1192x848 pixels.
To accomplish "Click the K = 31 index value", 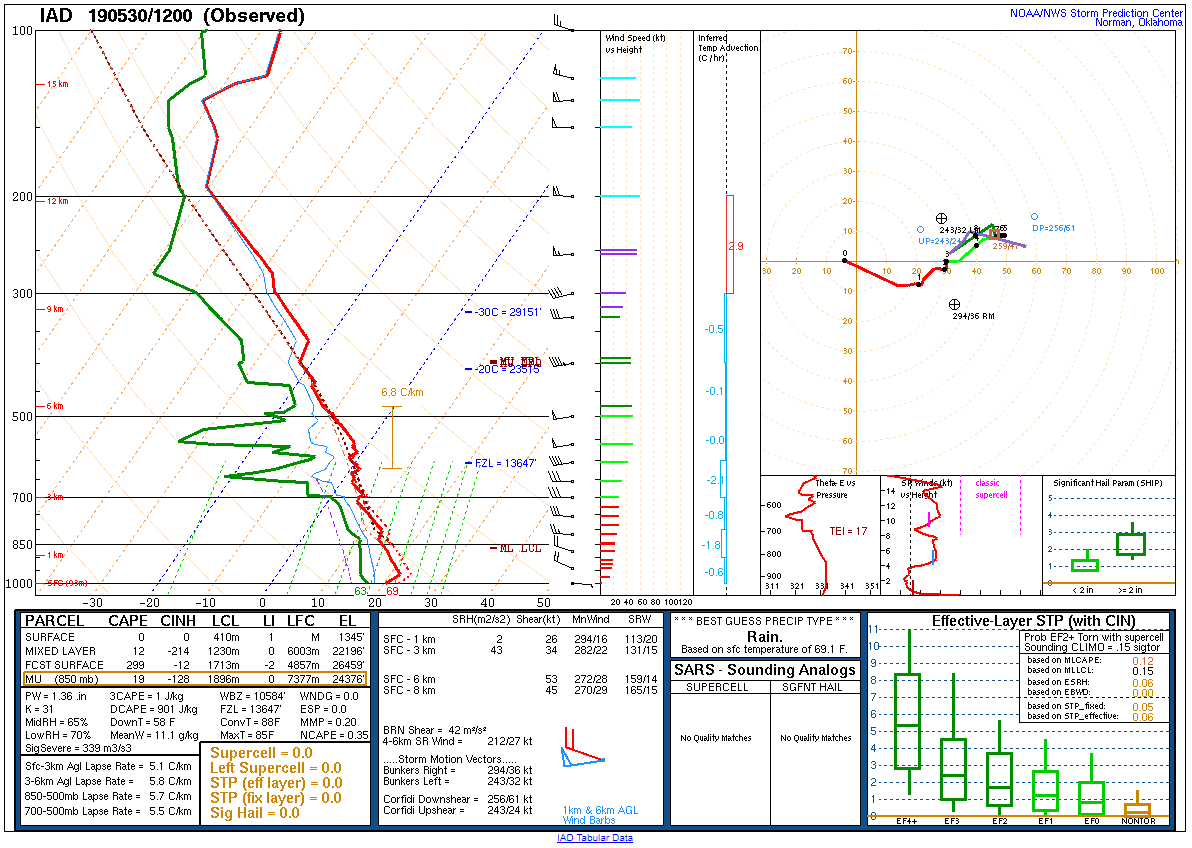I will [x=40, y=709].
